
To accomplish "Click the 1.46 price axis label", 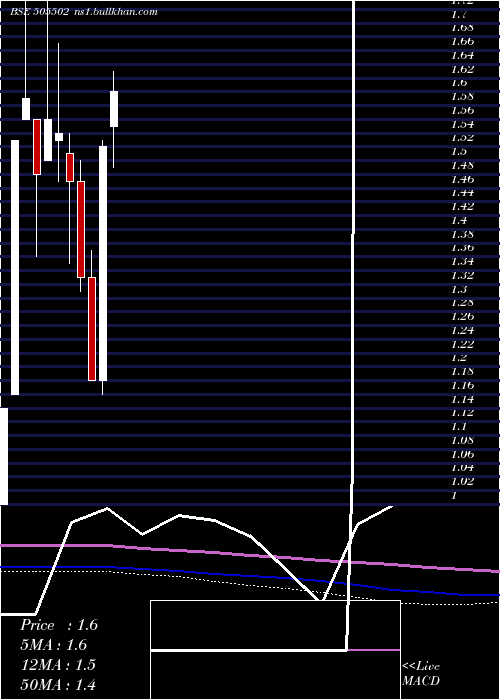I will (462, 179).
